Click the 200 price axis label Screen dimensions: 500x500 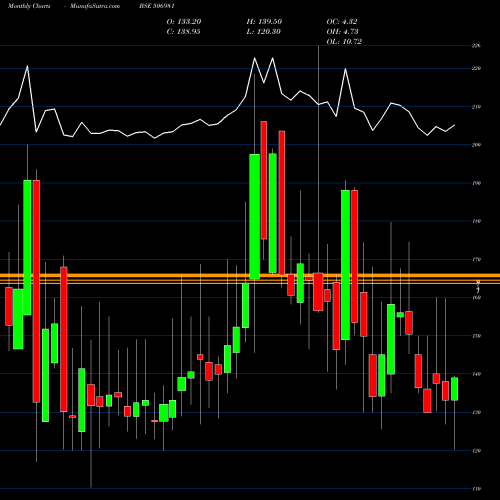coord(476,145)
